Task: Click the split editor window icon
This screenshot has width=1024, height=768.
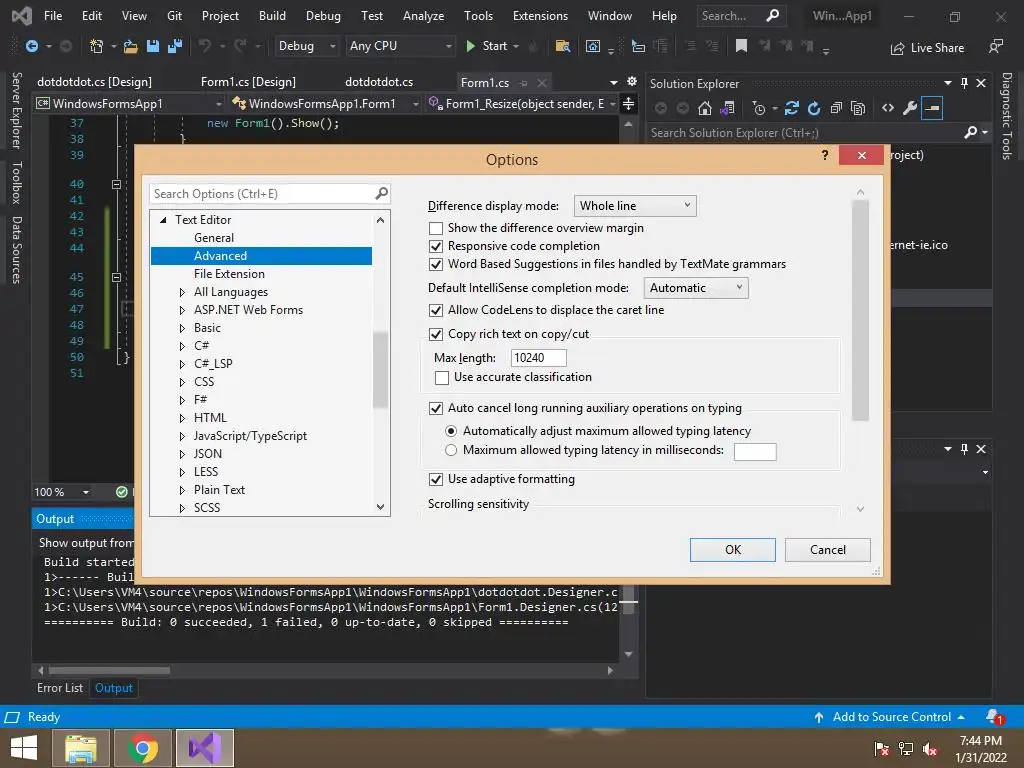Action: [628, 104]
